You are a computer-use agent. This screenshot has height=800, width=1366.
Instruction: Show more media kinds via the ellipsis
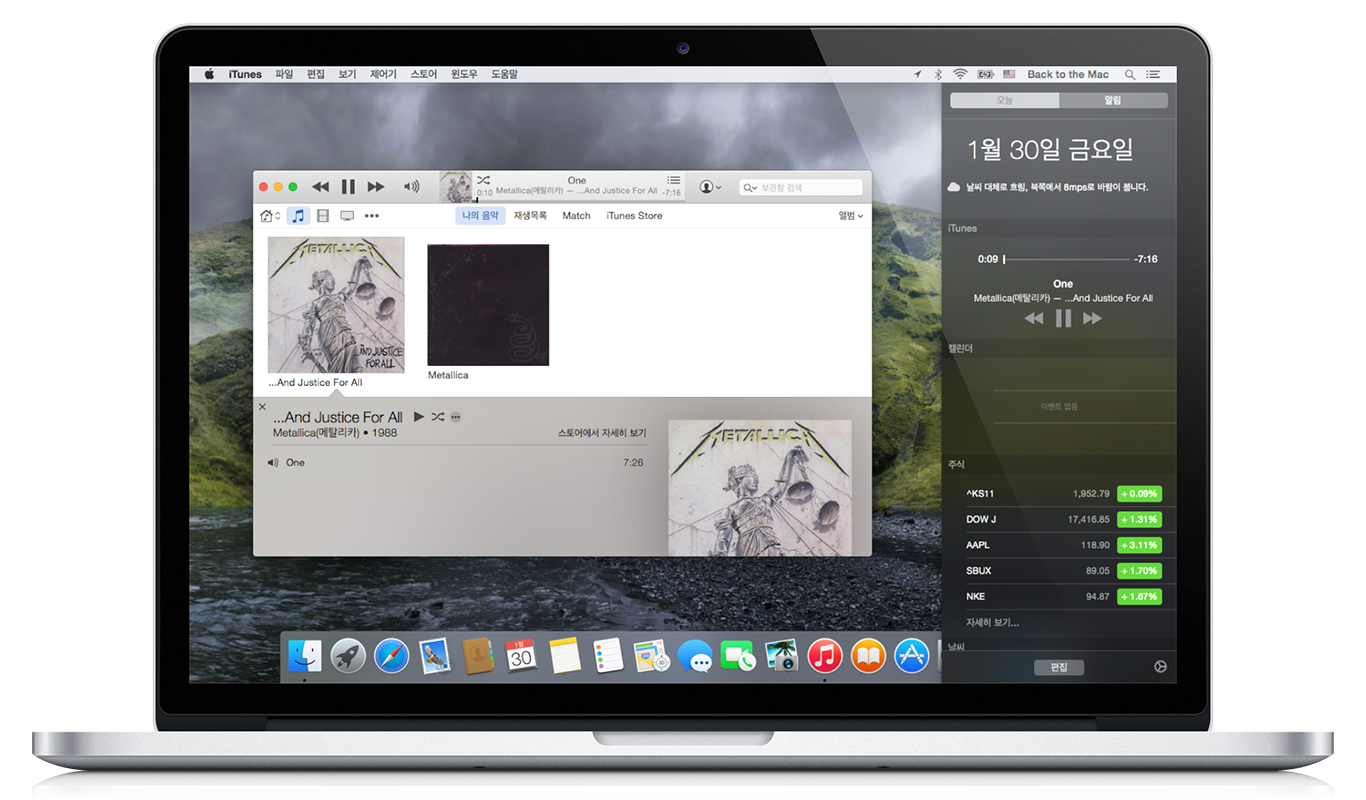click(x=372, y=216)
